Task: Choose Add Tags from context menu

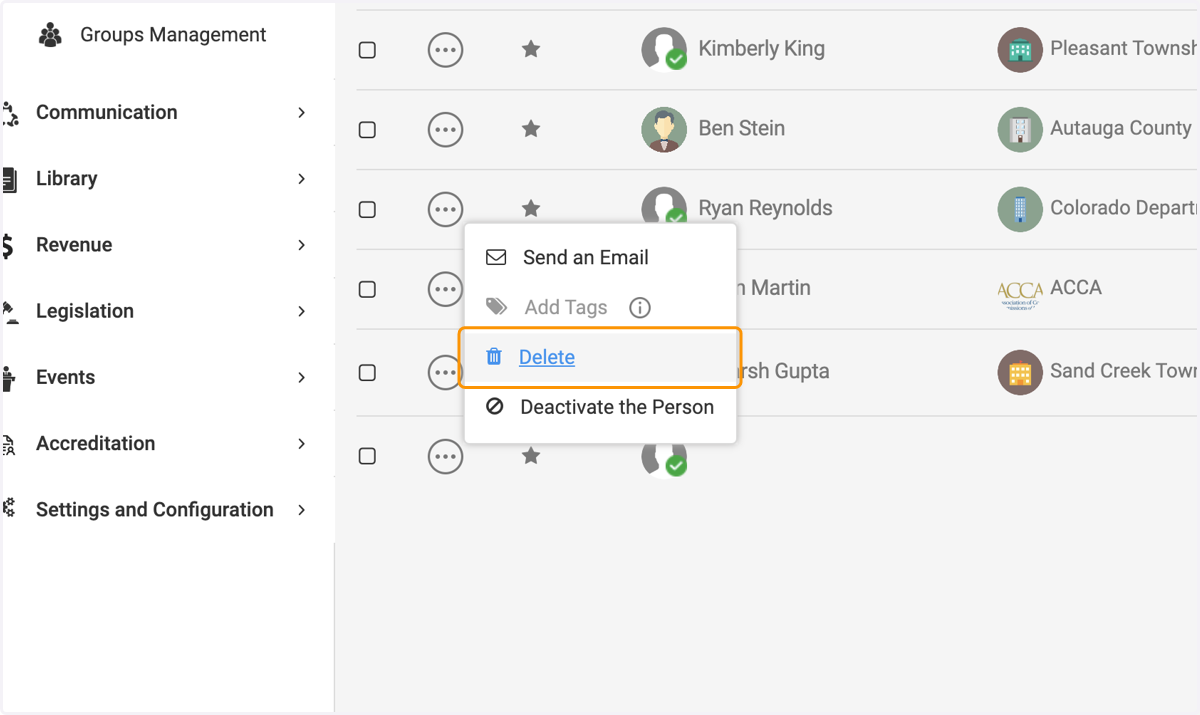Action: (566, 307)
